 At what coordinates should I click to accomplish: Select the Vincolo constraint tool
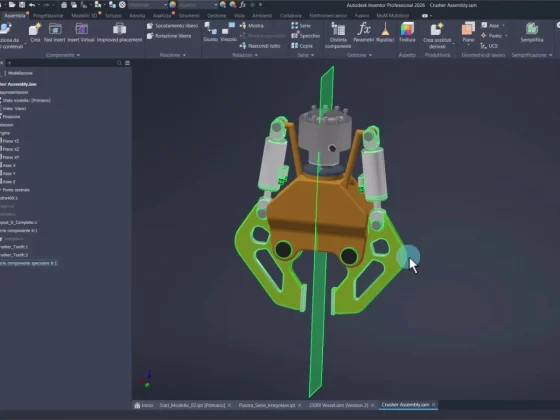click(x=229, y=32)
